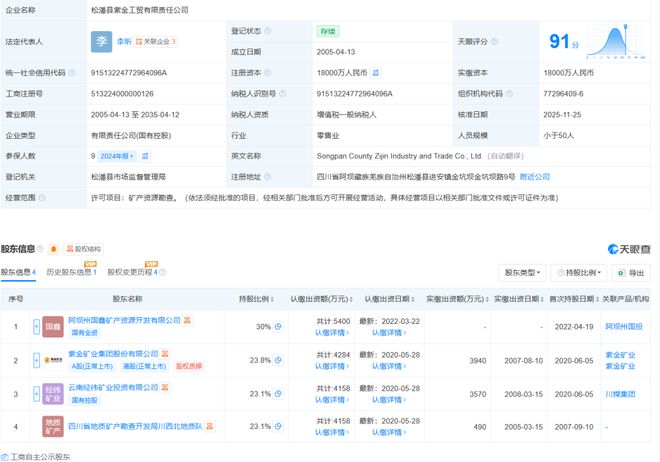Sort the table by 持股比例 column header
Viewport: 660px width, 462px height.
click(x=257, y=298)
